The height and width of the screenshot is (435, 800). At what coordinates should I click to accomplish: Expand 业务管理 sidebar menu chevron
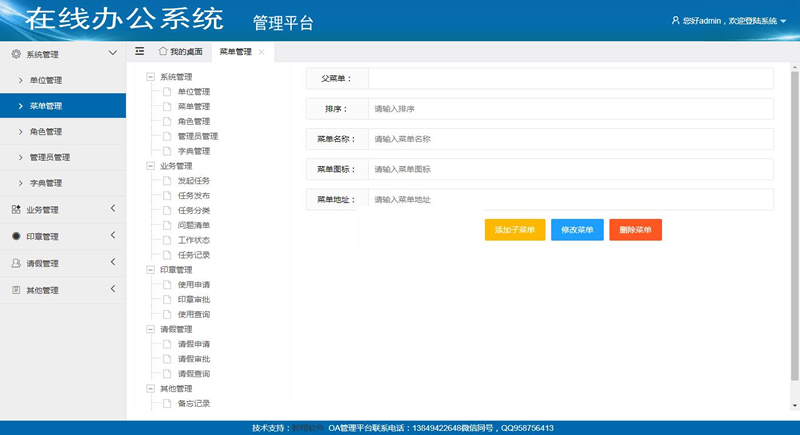(x=113, y=209)
